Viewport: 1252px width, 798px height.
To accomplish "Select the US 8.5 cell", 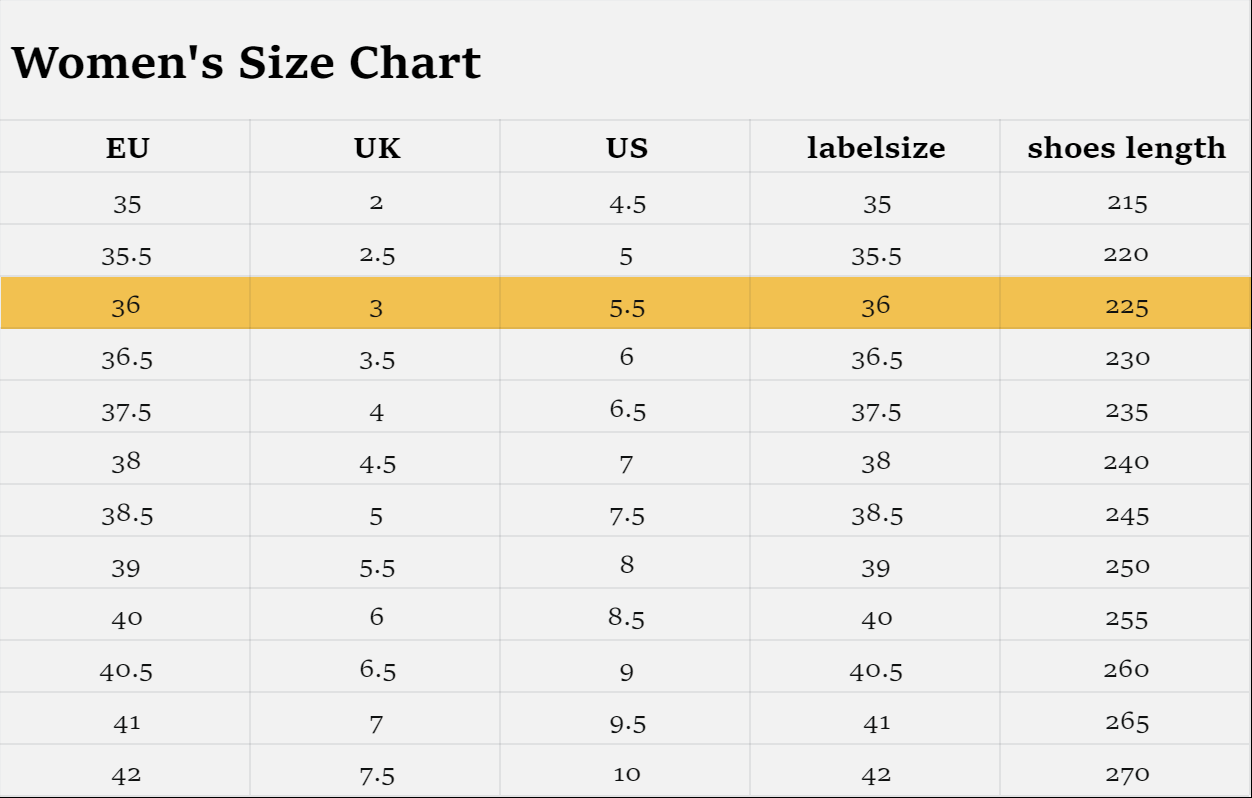I will (x=627, y=617).
